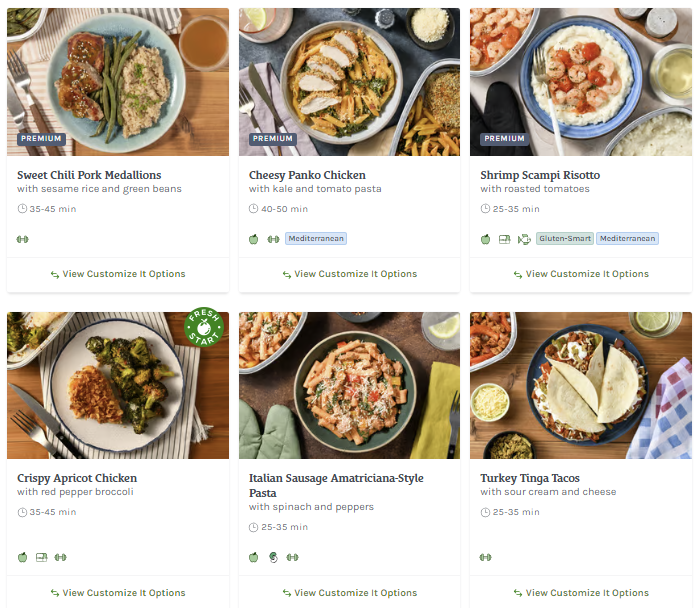Open the Turkey Tinga Tacos recipe title
Image resolution: width=699 pixels, height=608 pixels.
tap(530, 478)
